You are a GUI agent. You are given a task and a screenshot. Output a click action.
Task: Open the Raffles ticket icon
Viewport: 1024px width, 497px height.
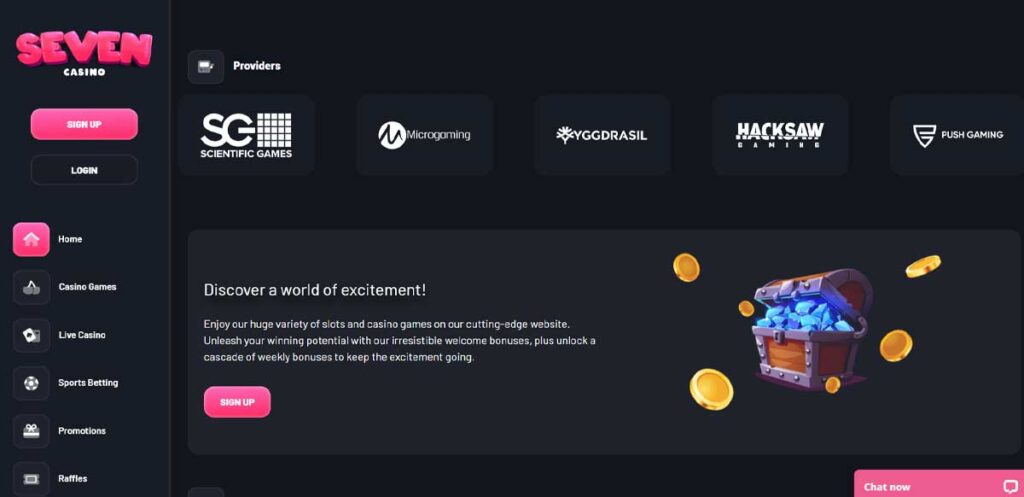tap(31, 479)
